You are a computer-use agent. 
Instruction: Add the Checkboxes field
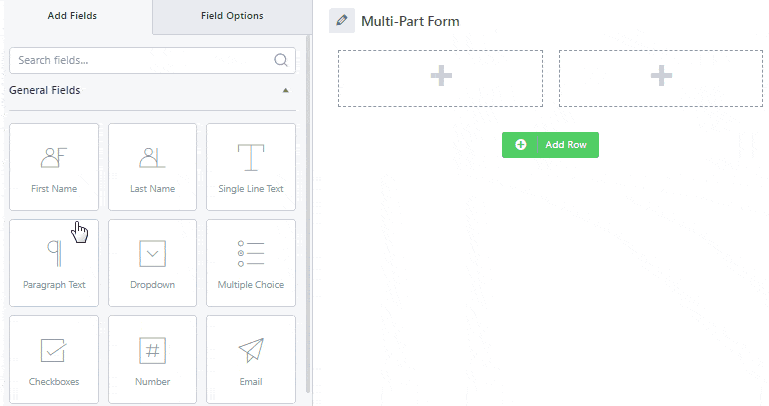[54, 359]
